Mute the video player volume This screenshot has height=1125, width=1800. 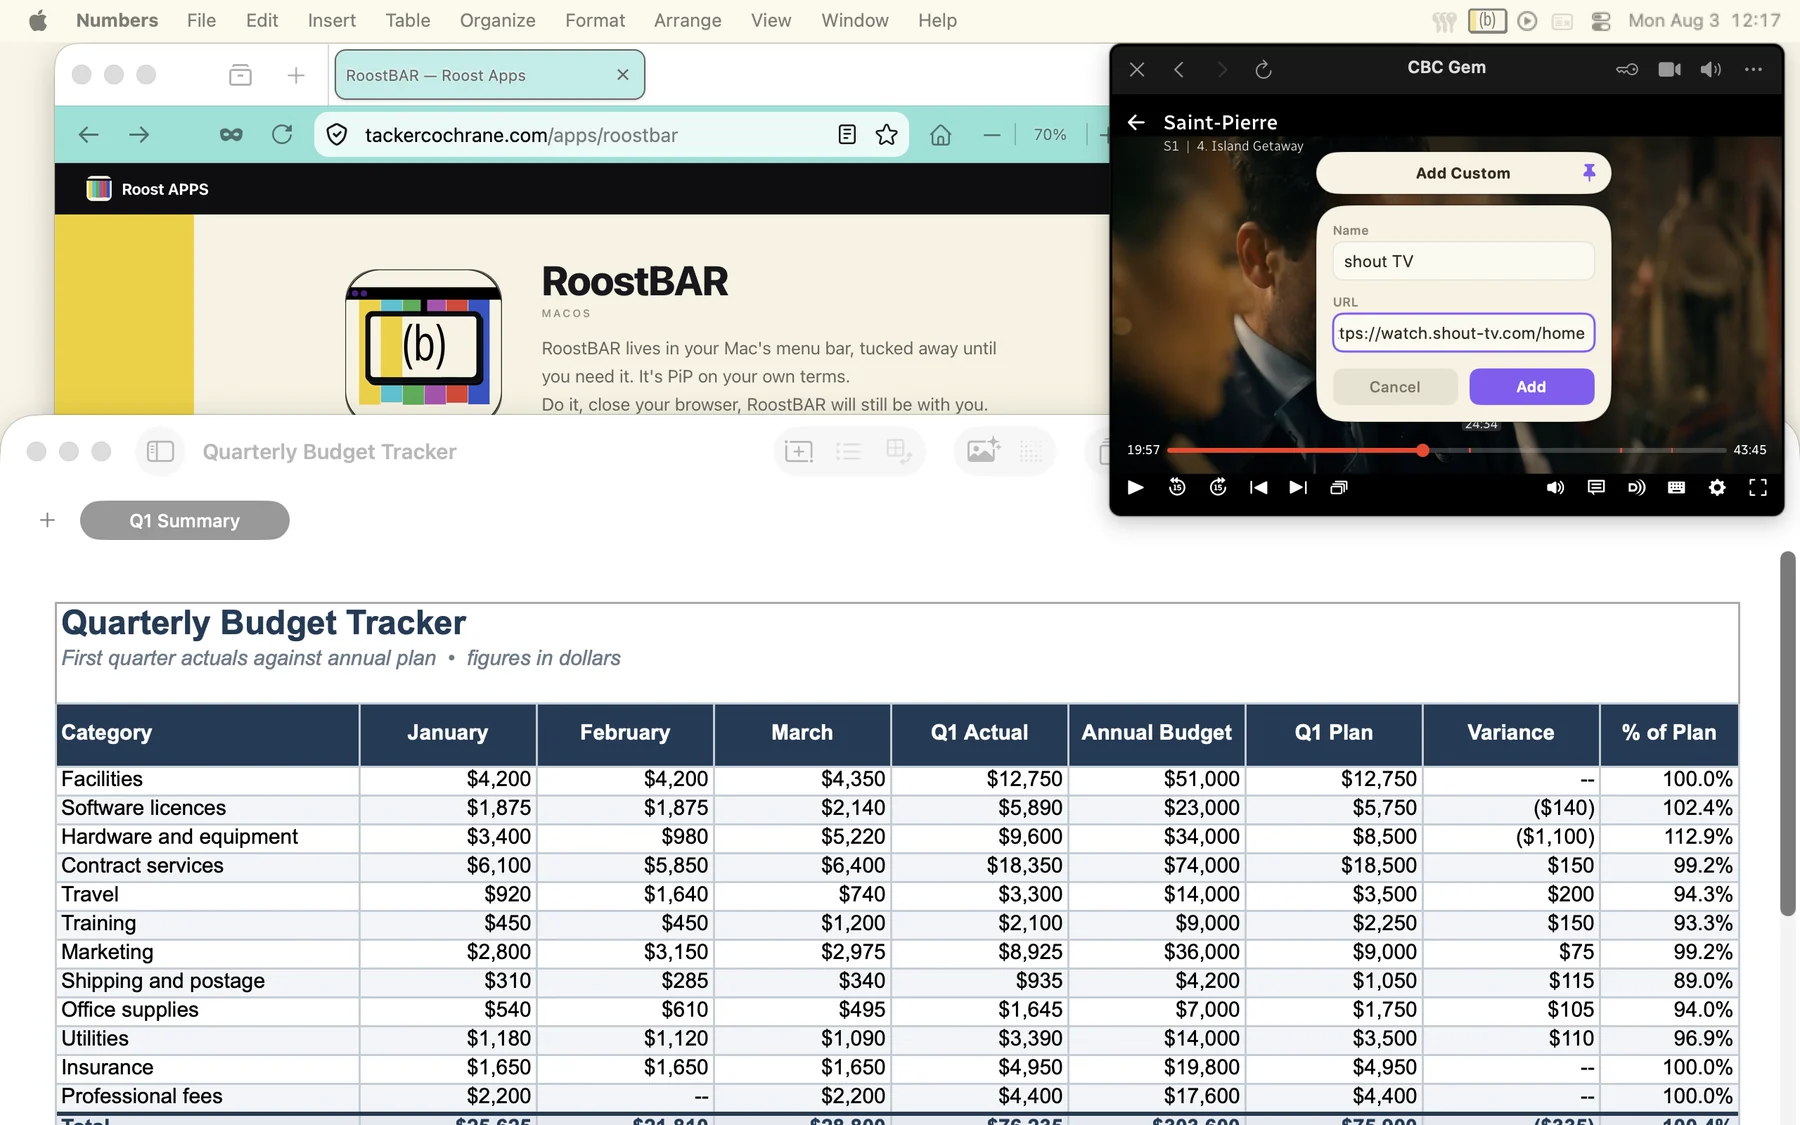1555,487
